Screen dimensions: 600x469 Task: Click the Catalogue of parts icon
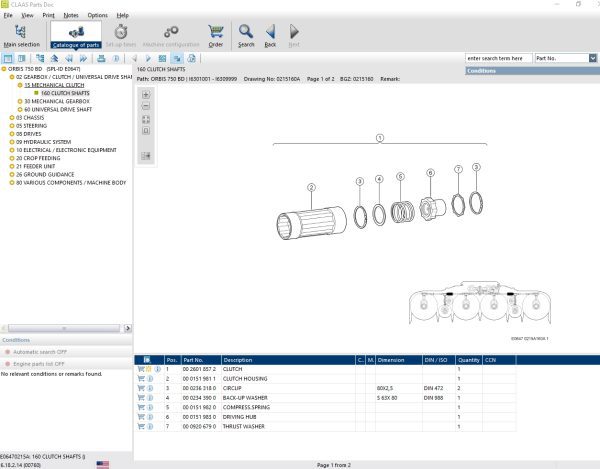click(76, 33)
